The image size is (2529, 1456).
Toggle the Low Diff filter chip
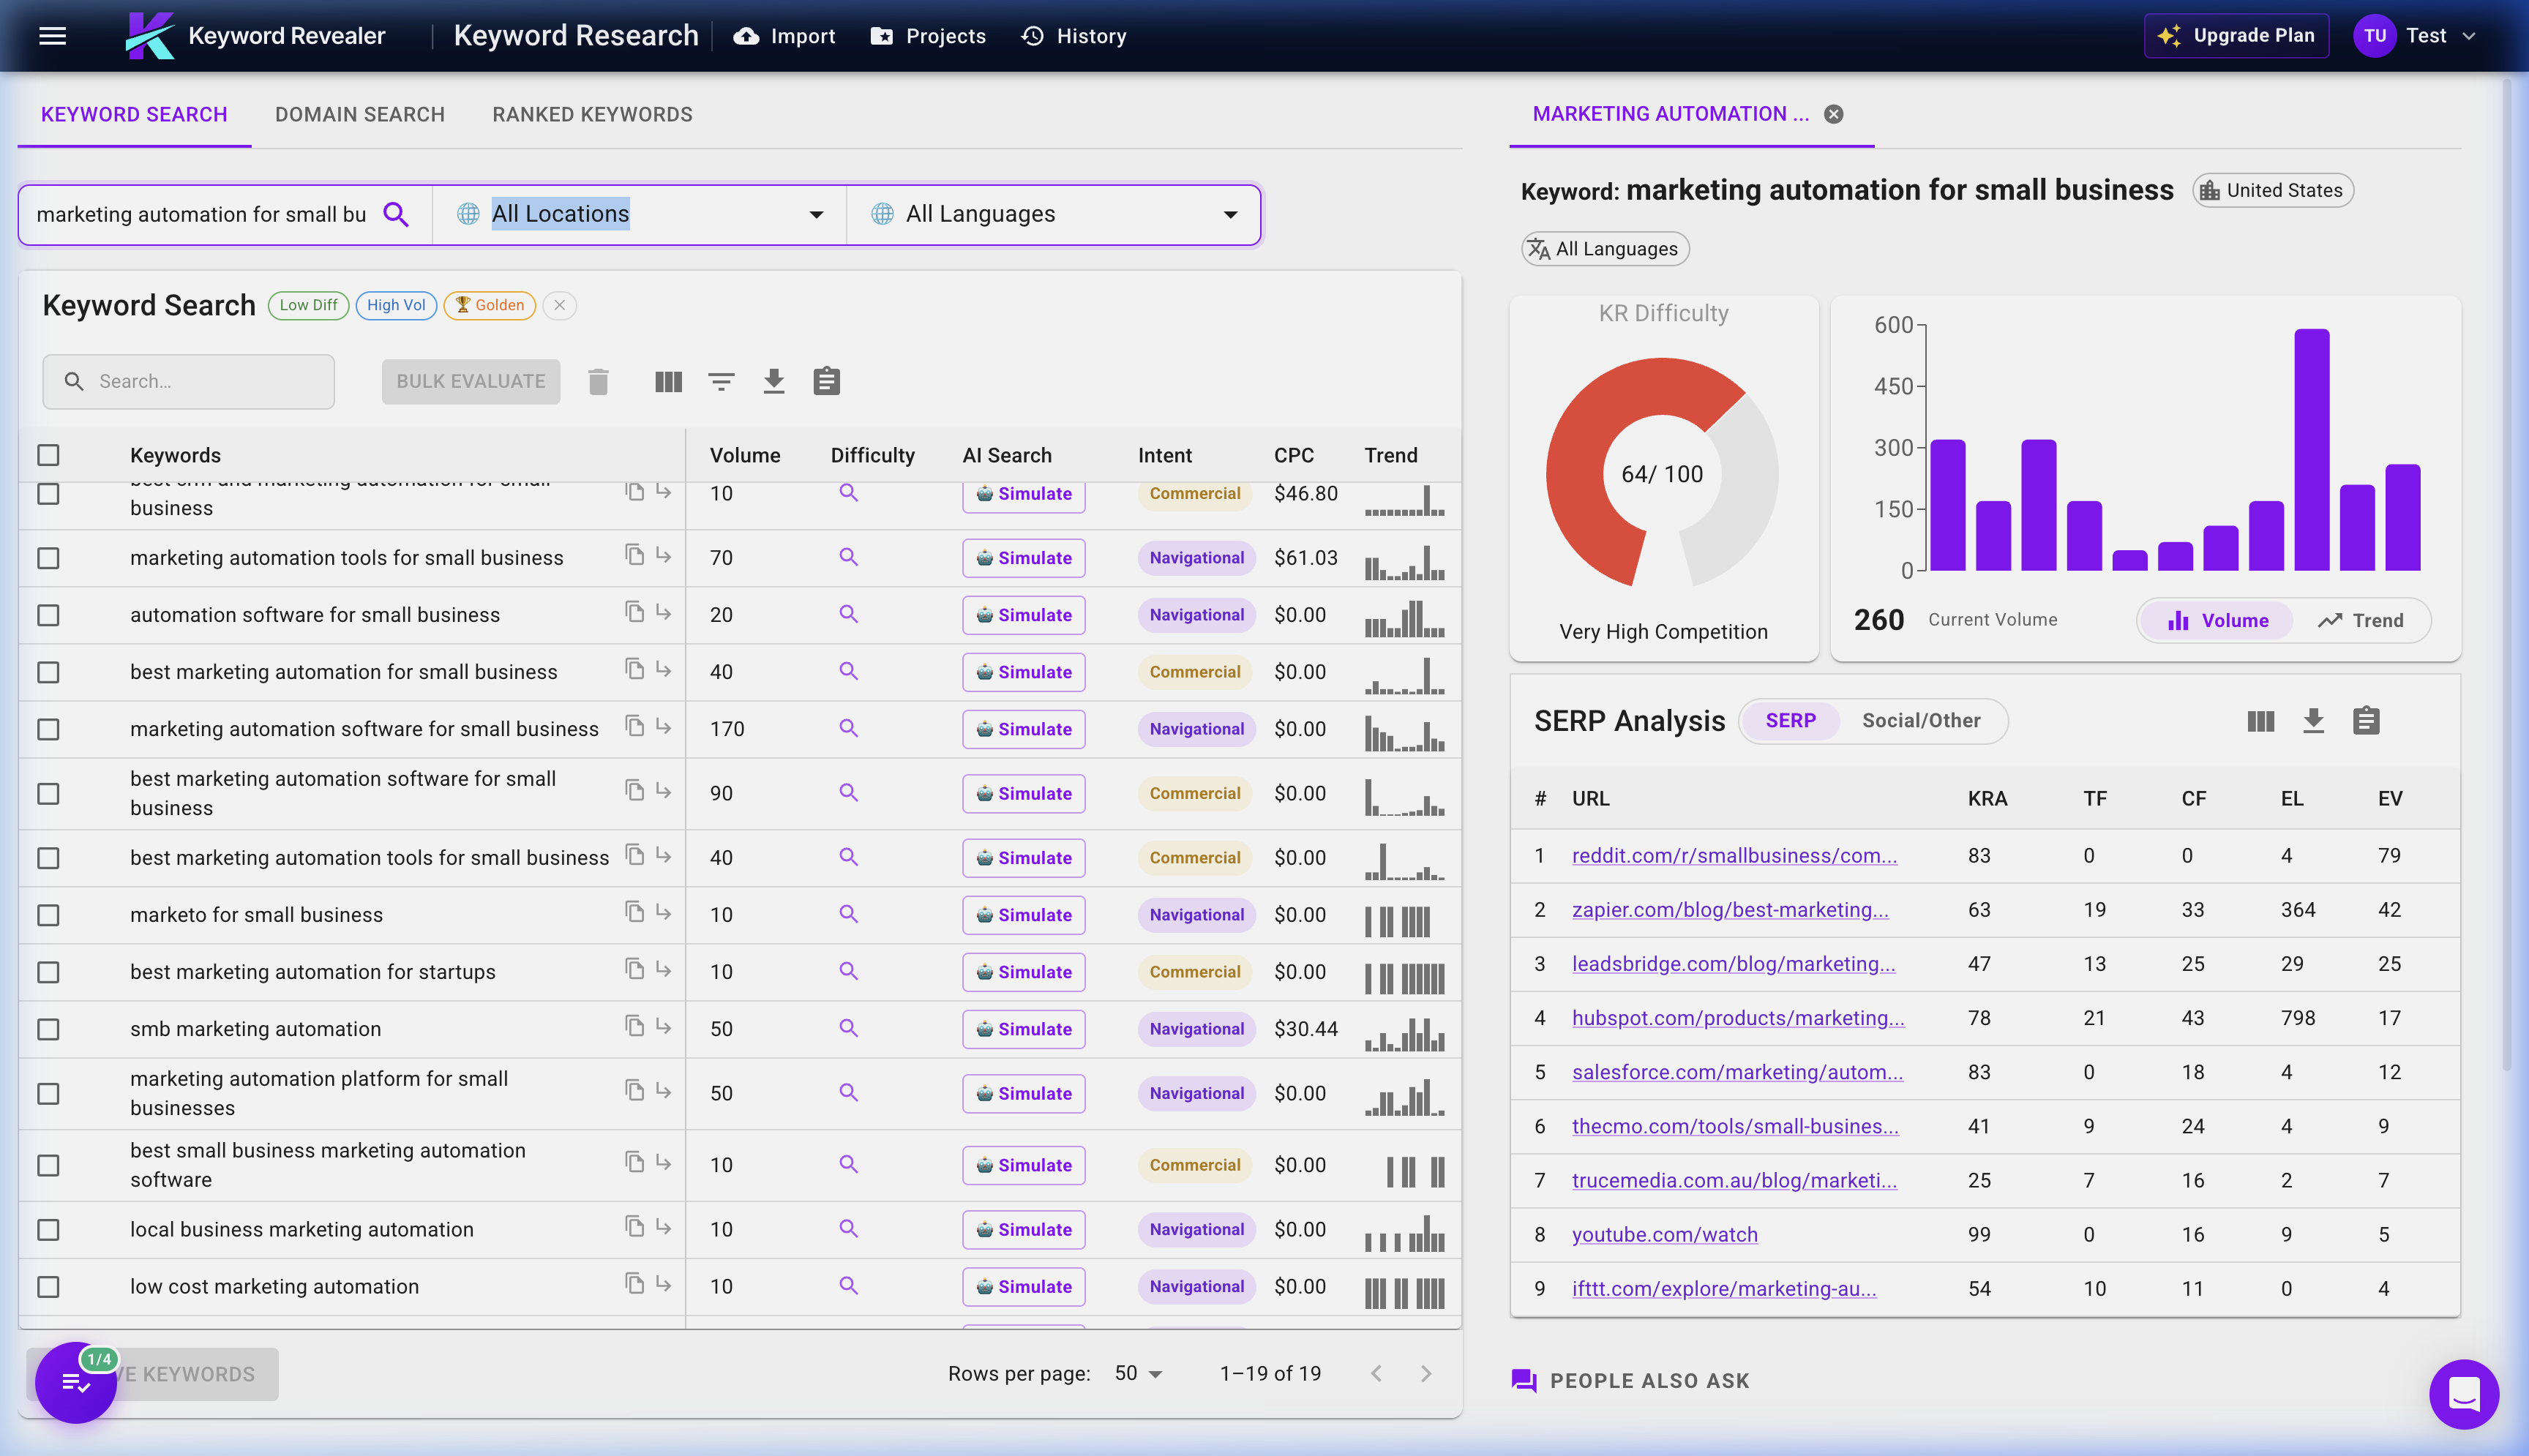click(x=308, y=305)
